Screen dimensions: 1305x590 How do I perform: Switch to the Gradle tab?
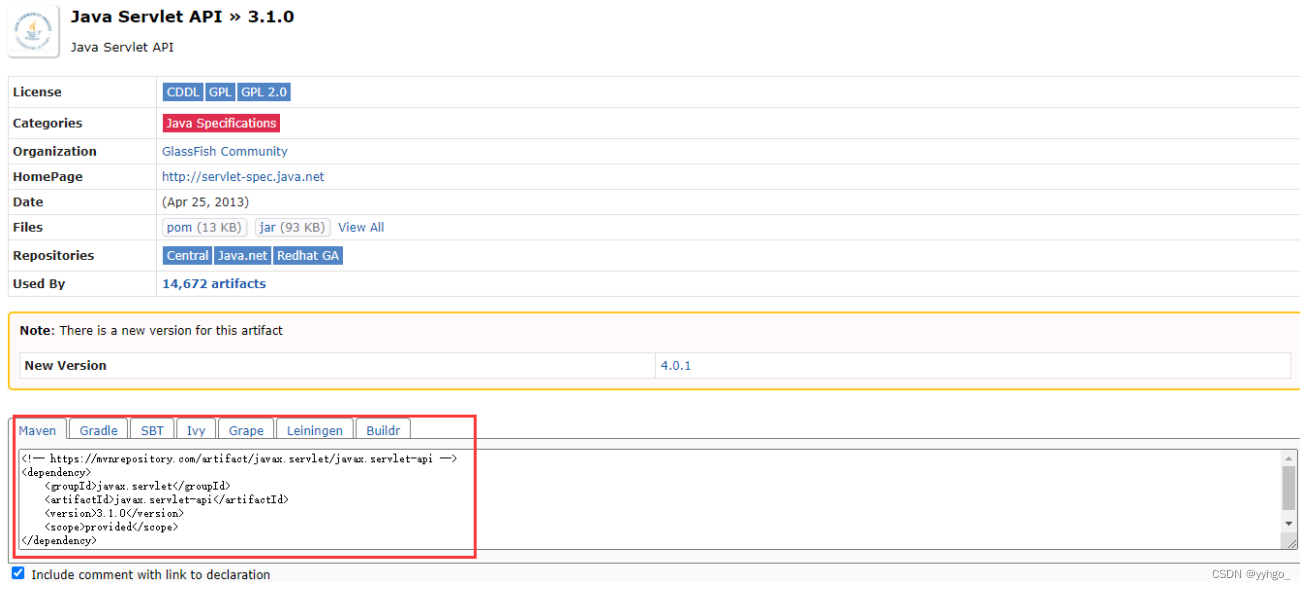(x=99, y=430)
